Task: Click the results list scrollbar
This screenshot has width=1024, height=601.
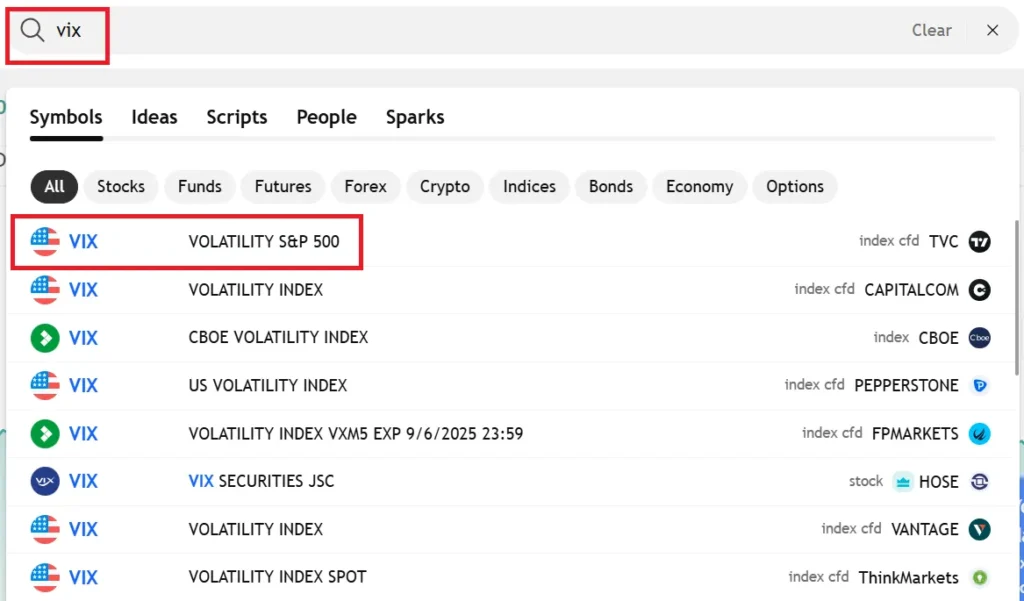Action: click(1017, 298)
